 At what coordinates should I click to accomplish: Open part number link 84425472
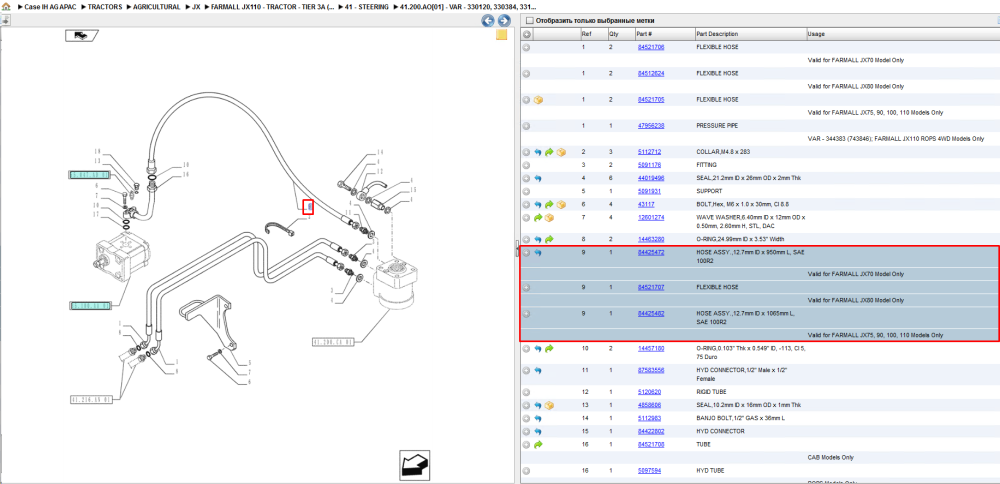pyautogui.click(x=651, y=253)
